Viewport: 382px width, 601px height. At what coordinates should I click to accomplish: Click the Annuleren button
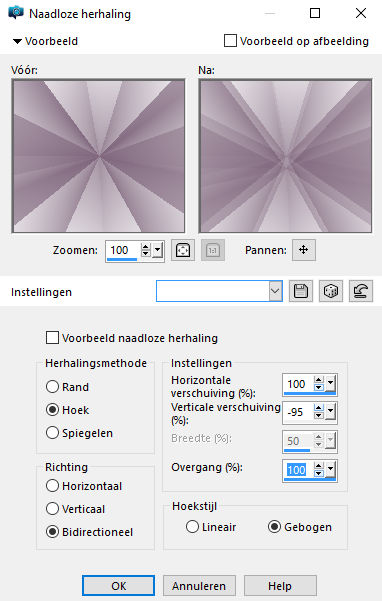point(199,586)
